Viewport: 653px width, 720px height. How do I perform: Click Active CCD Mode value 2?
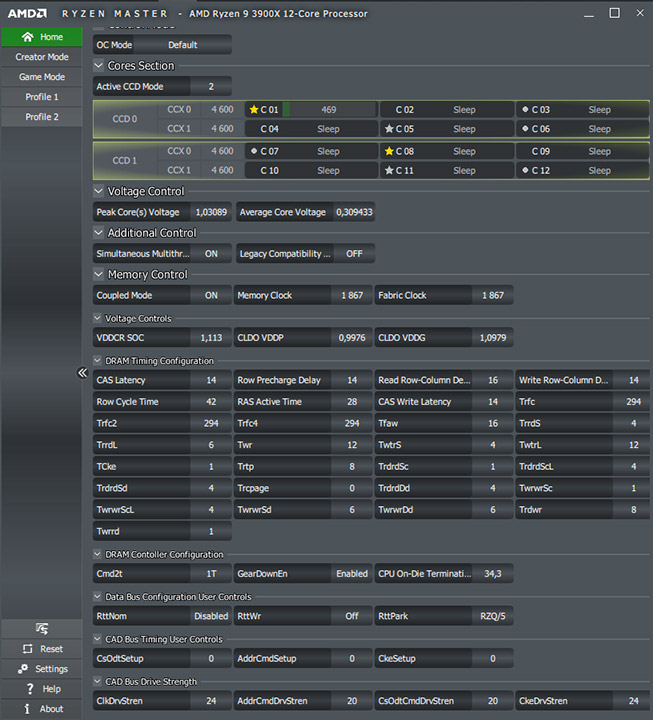pyautogui.click(x=211, y=86)
